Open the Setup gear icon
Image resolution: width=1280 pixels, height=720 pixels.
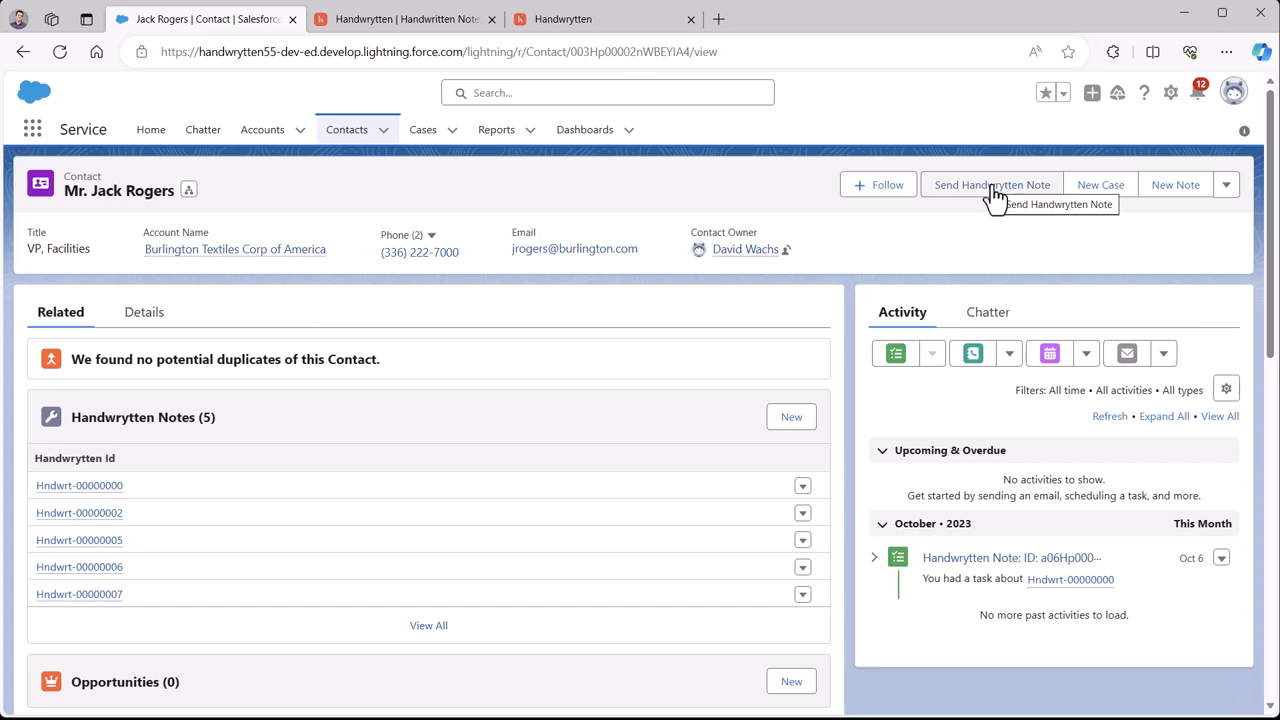coord(1170,93)
